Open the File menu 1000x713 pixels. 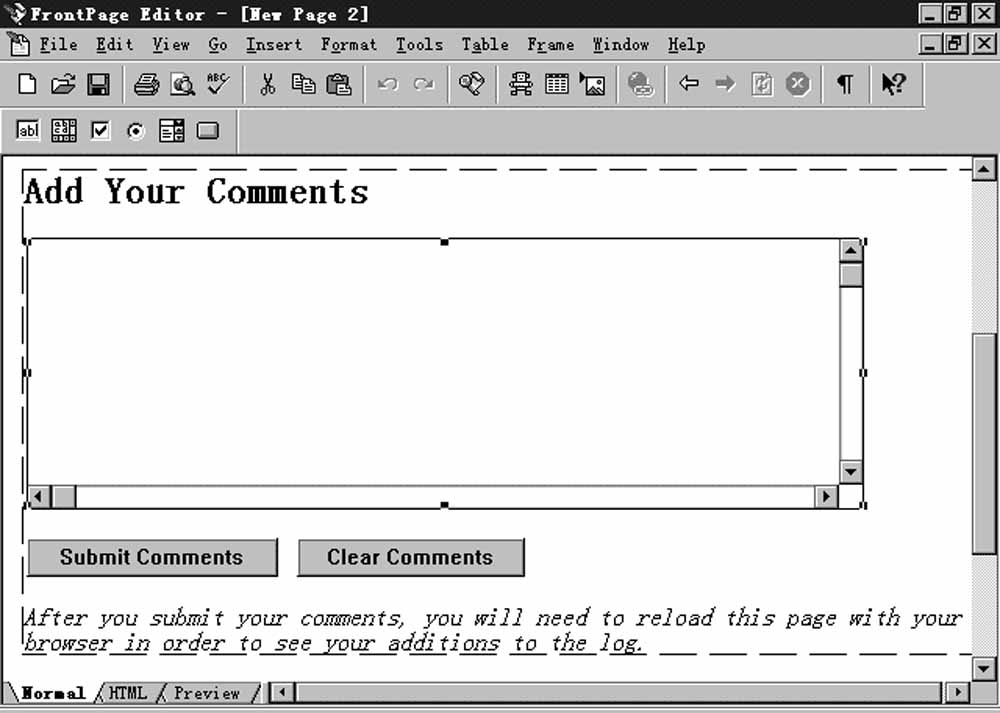(x=58, y=45)
